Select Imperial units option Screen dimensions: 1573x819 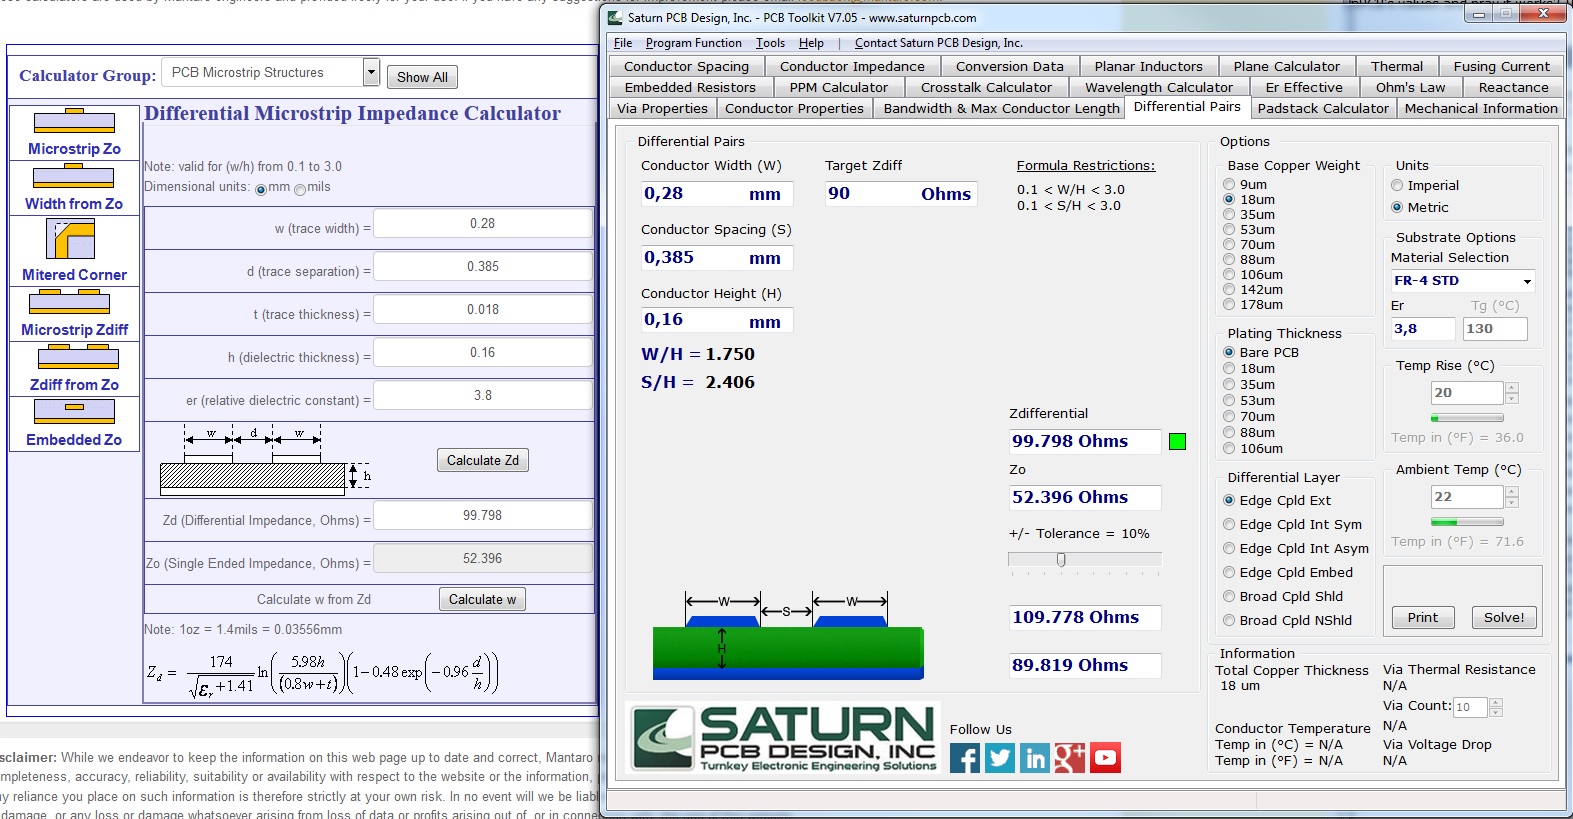pos(1397,185)
